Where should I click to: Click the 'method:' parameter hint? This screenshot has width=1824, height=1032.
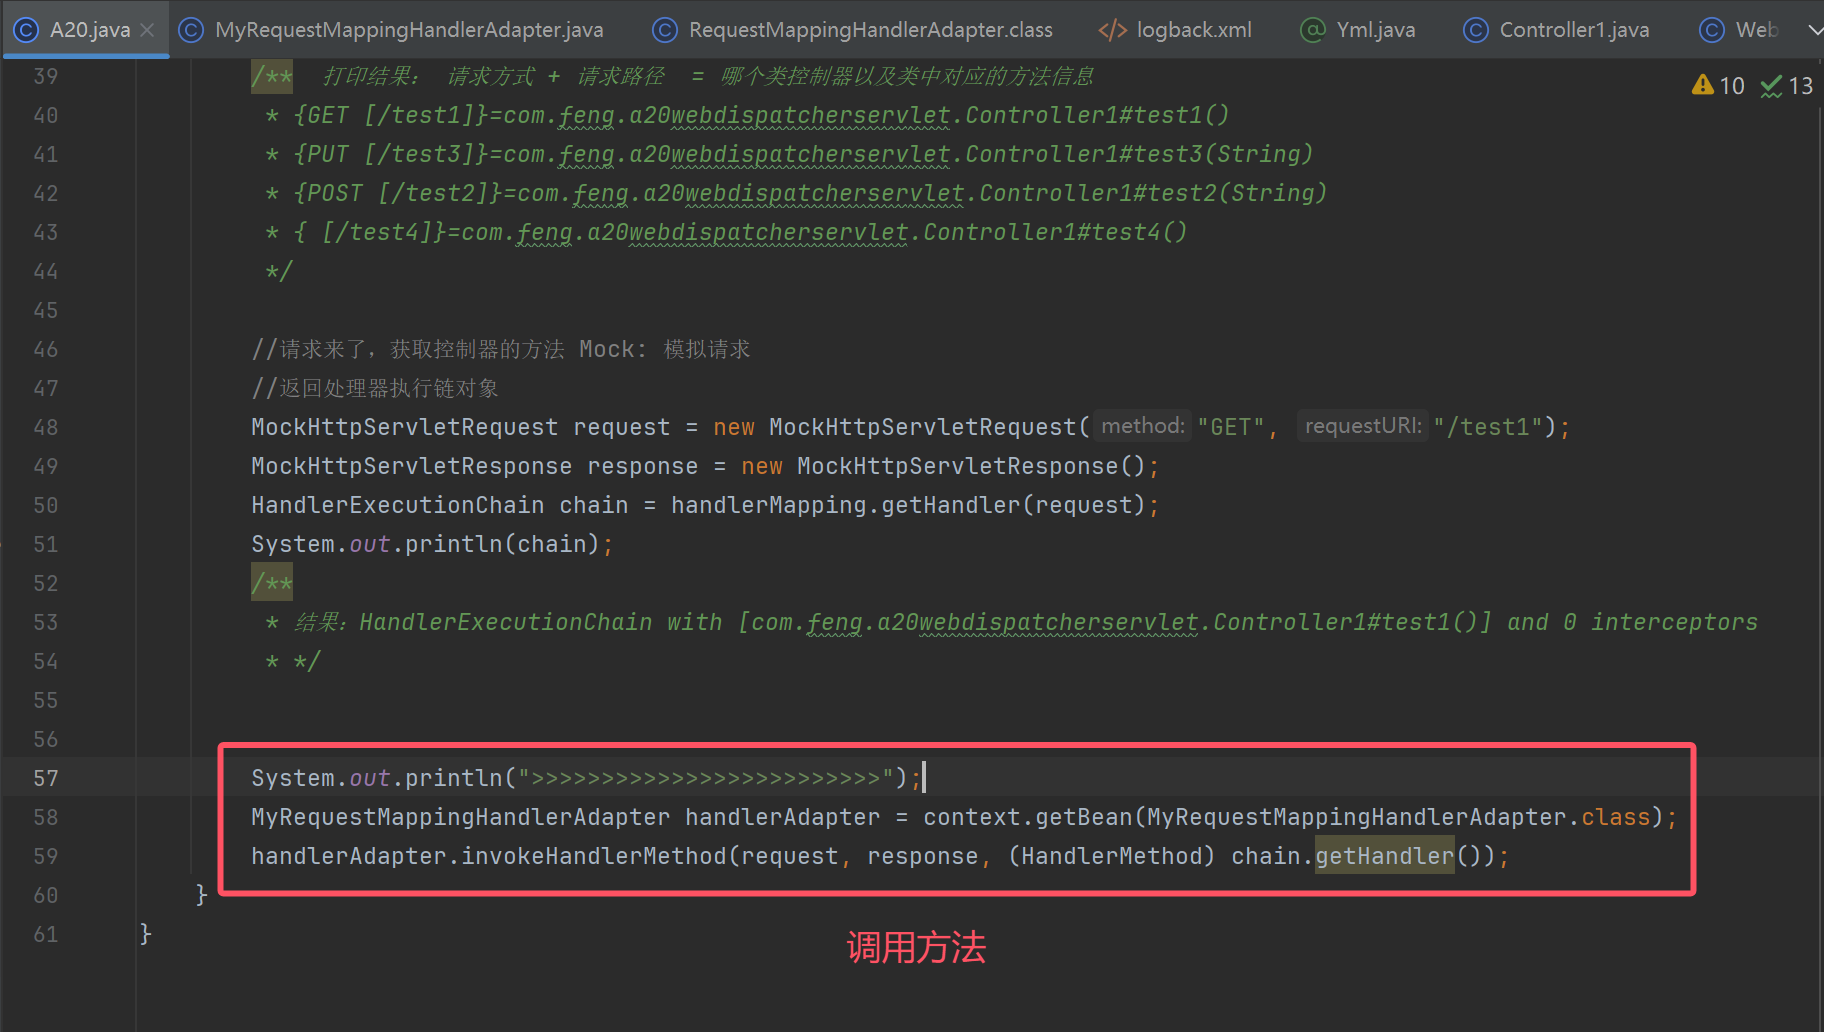click(1142, 426)
